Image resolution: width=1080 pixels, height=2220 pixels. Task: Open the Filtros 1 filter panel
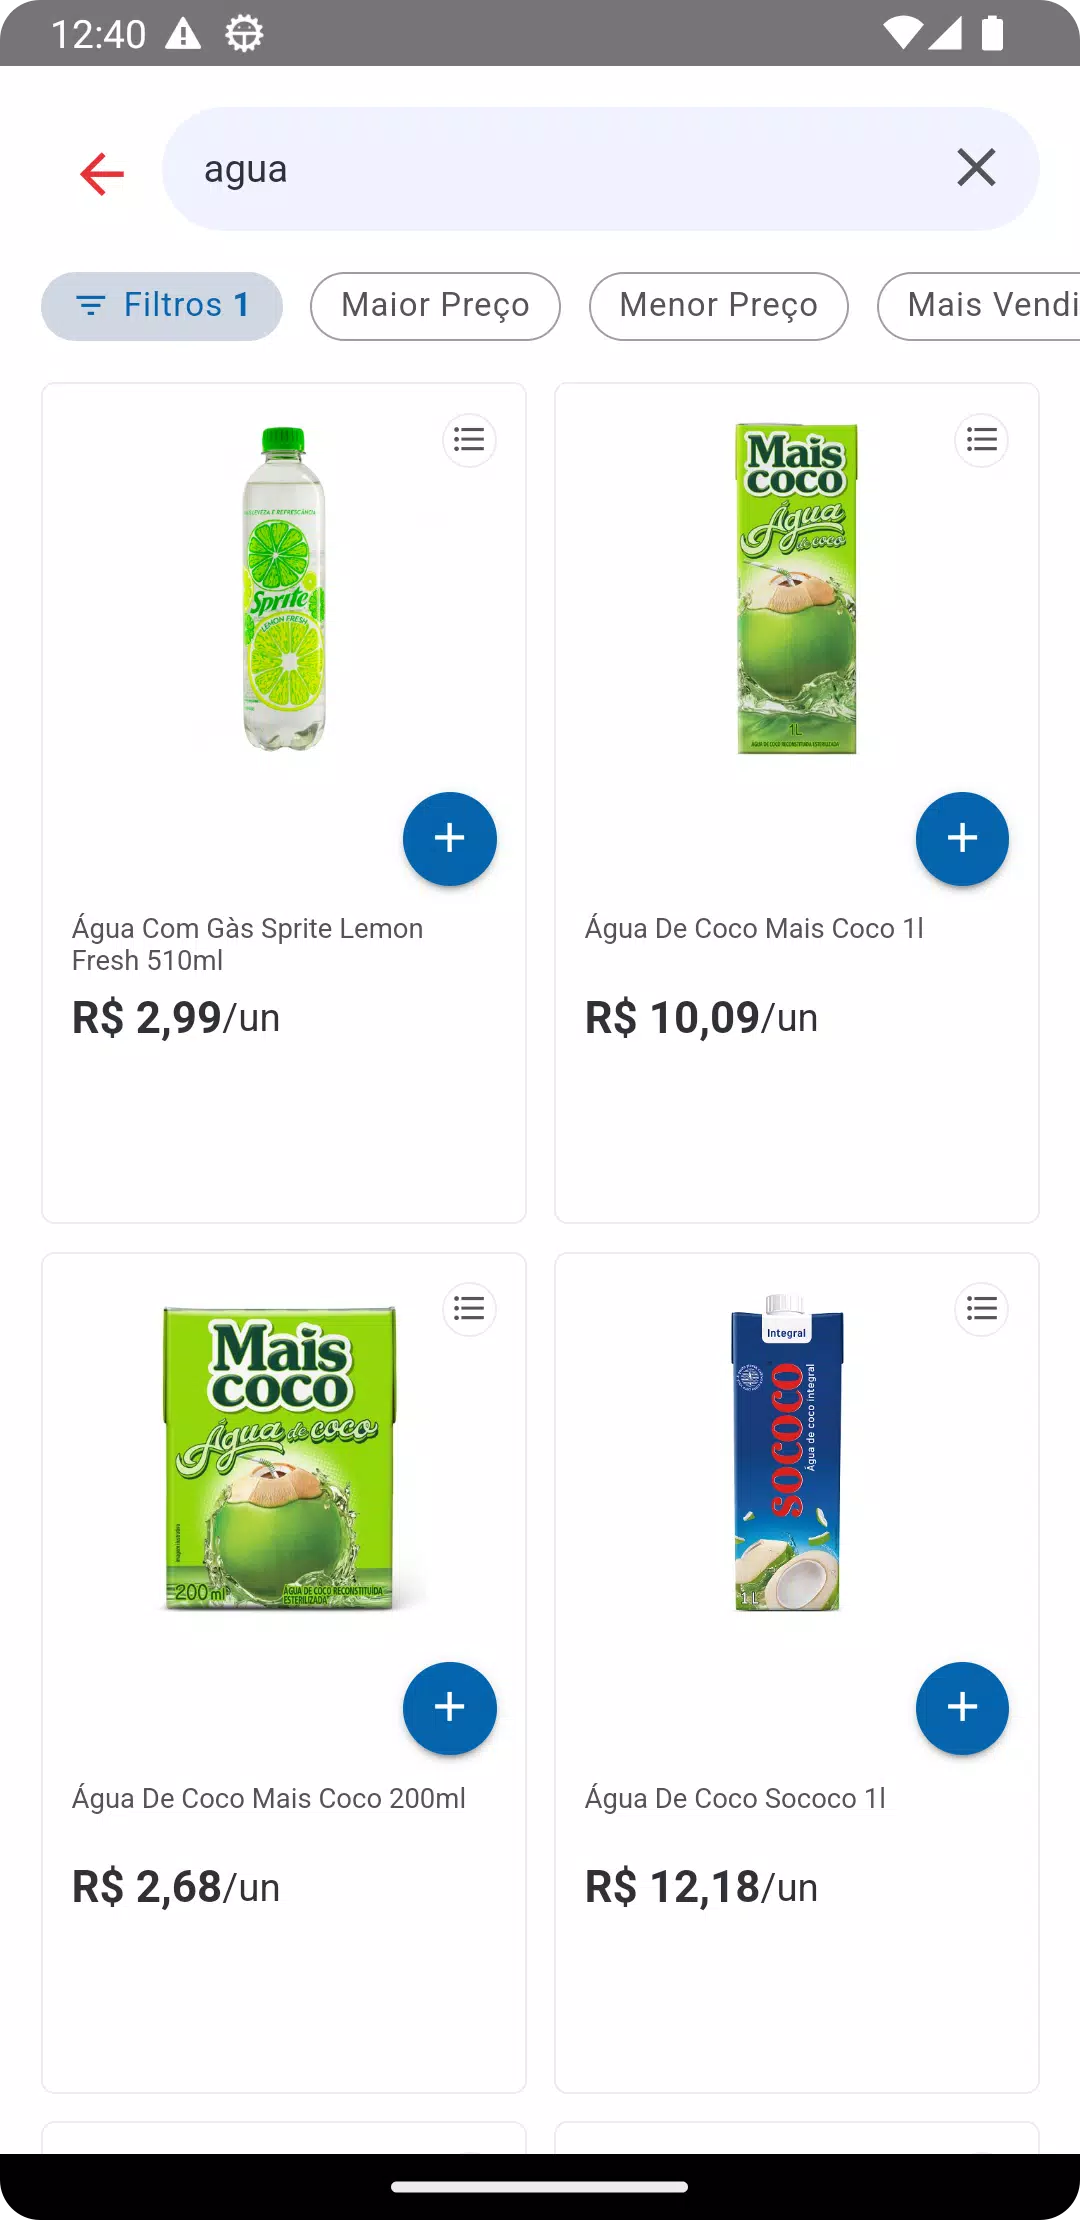(162, 306)
